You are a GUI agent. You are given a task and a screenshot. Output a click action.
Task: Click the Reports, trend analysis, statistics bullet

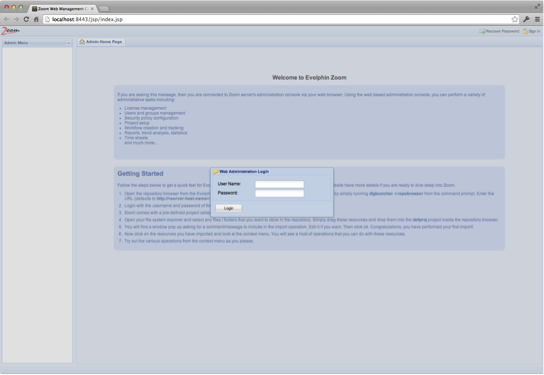click(x=155, y=133)
